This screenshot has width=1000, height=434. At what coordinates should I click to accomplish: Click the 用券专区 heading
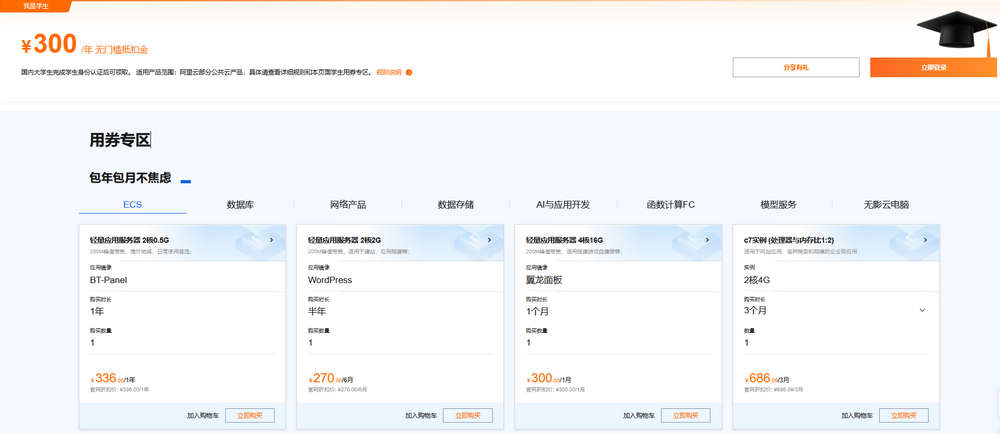click(120, 140)
